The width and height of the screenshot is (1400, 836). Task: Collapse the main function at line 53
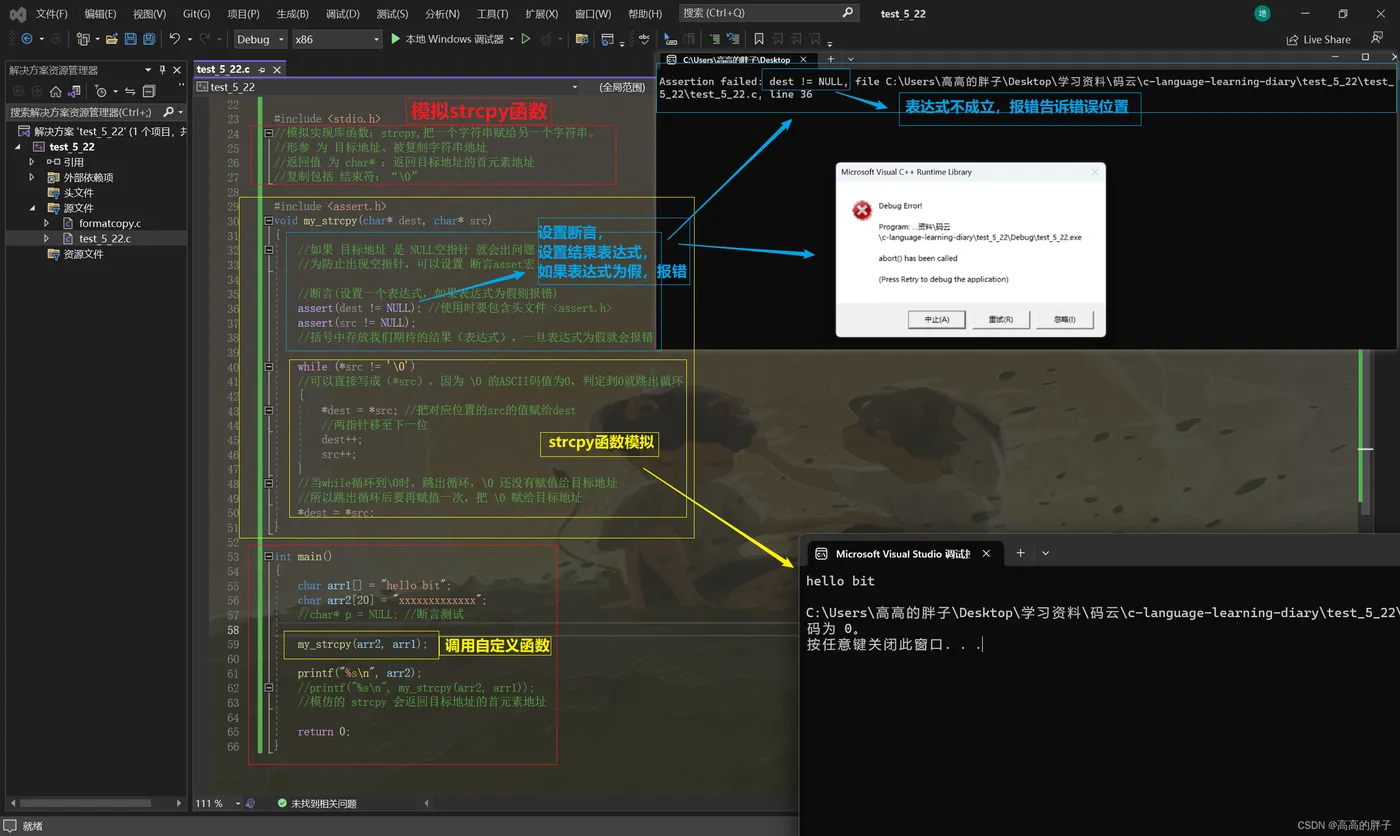[268, 556]
